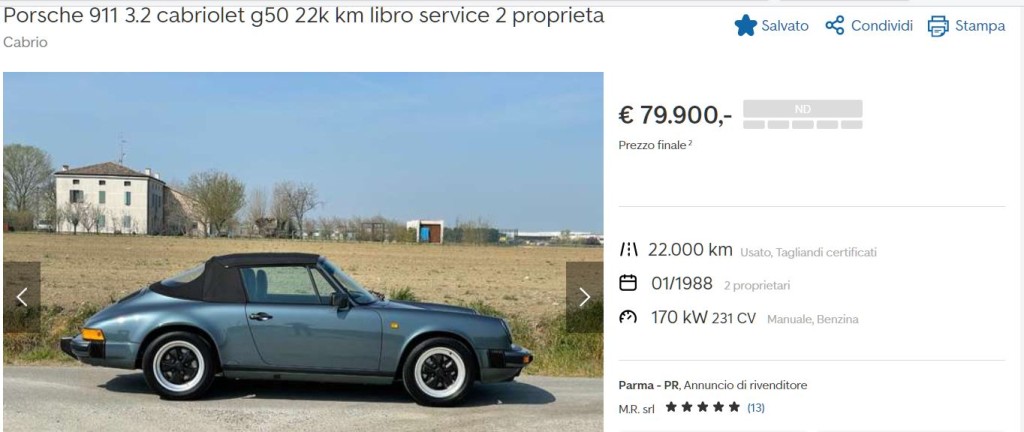This screenshot has height=432, width=1024.
Task: Click the share Condividi icon
Action: pos(835,26)
